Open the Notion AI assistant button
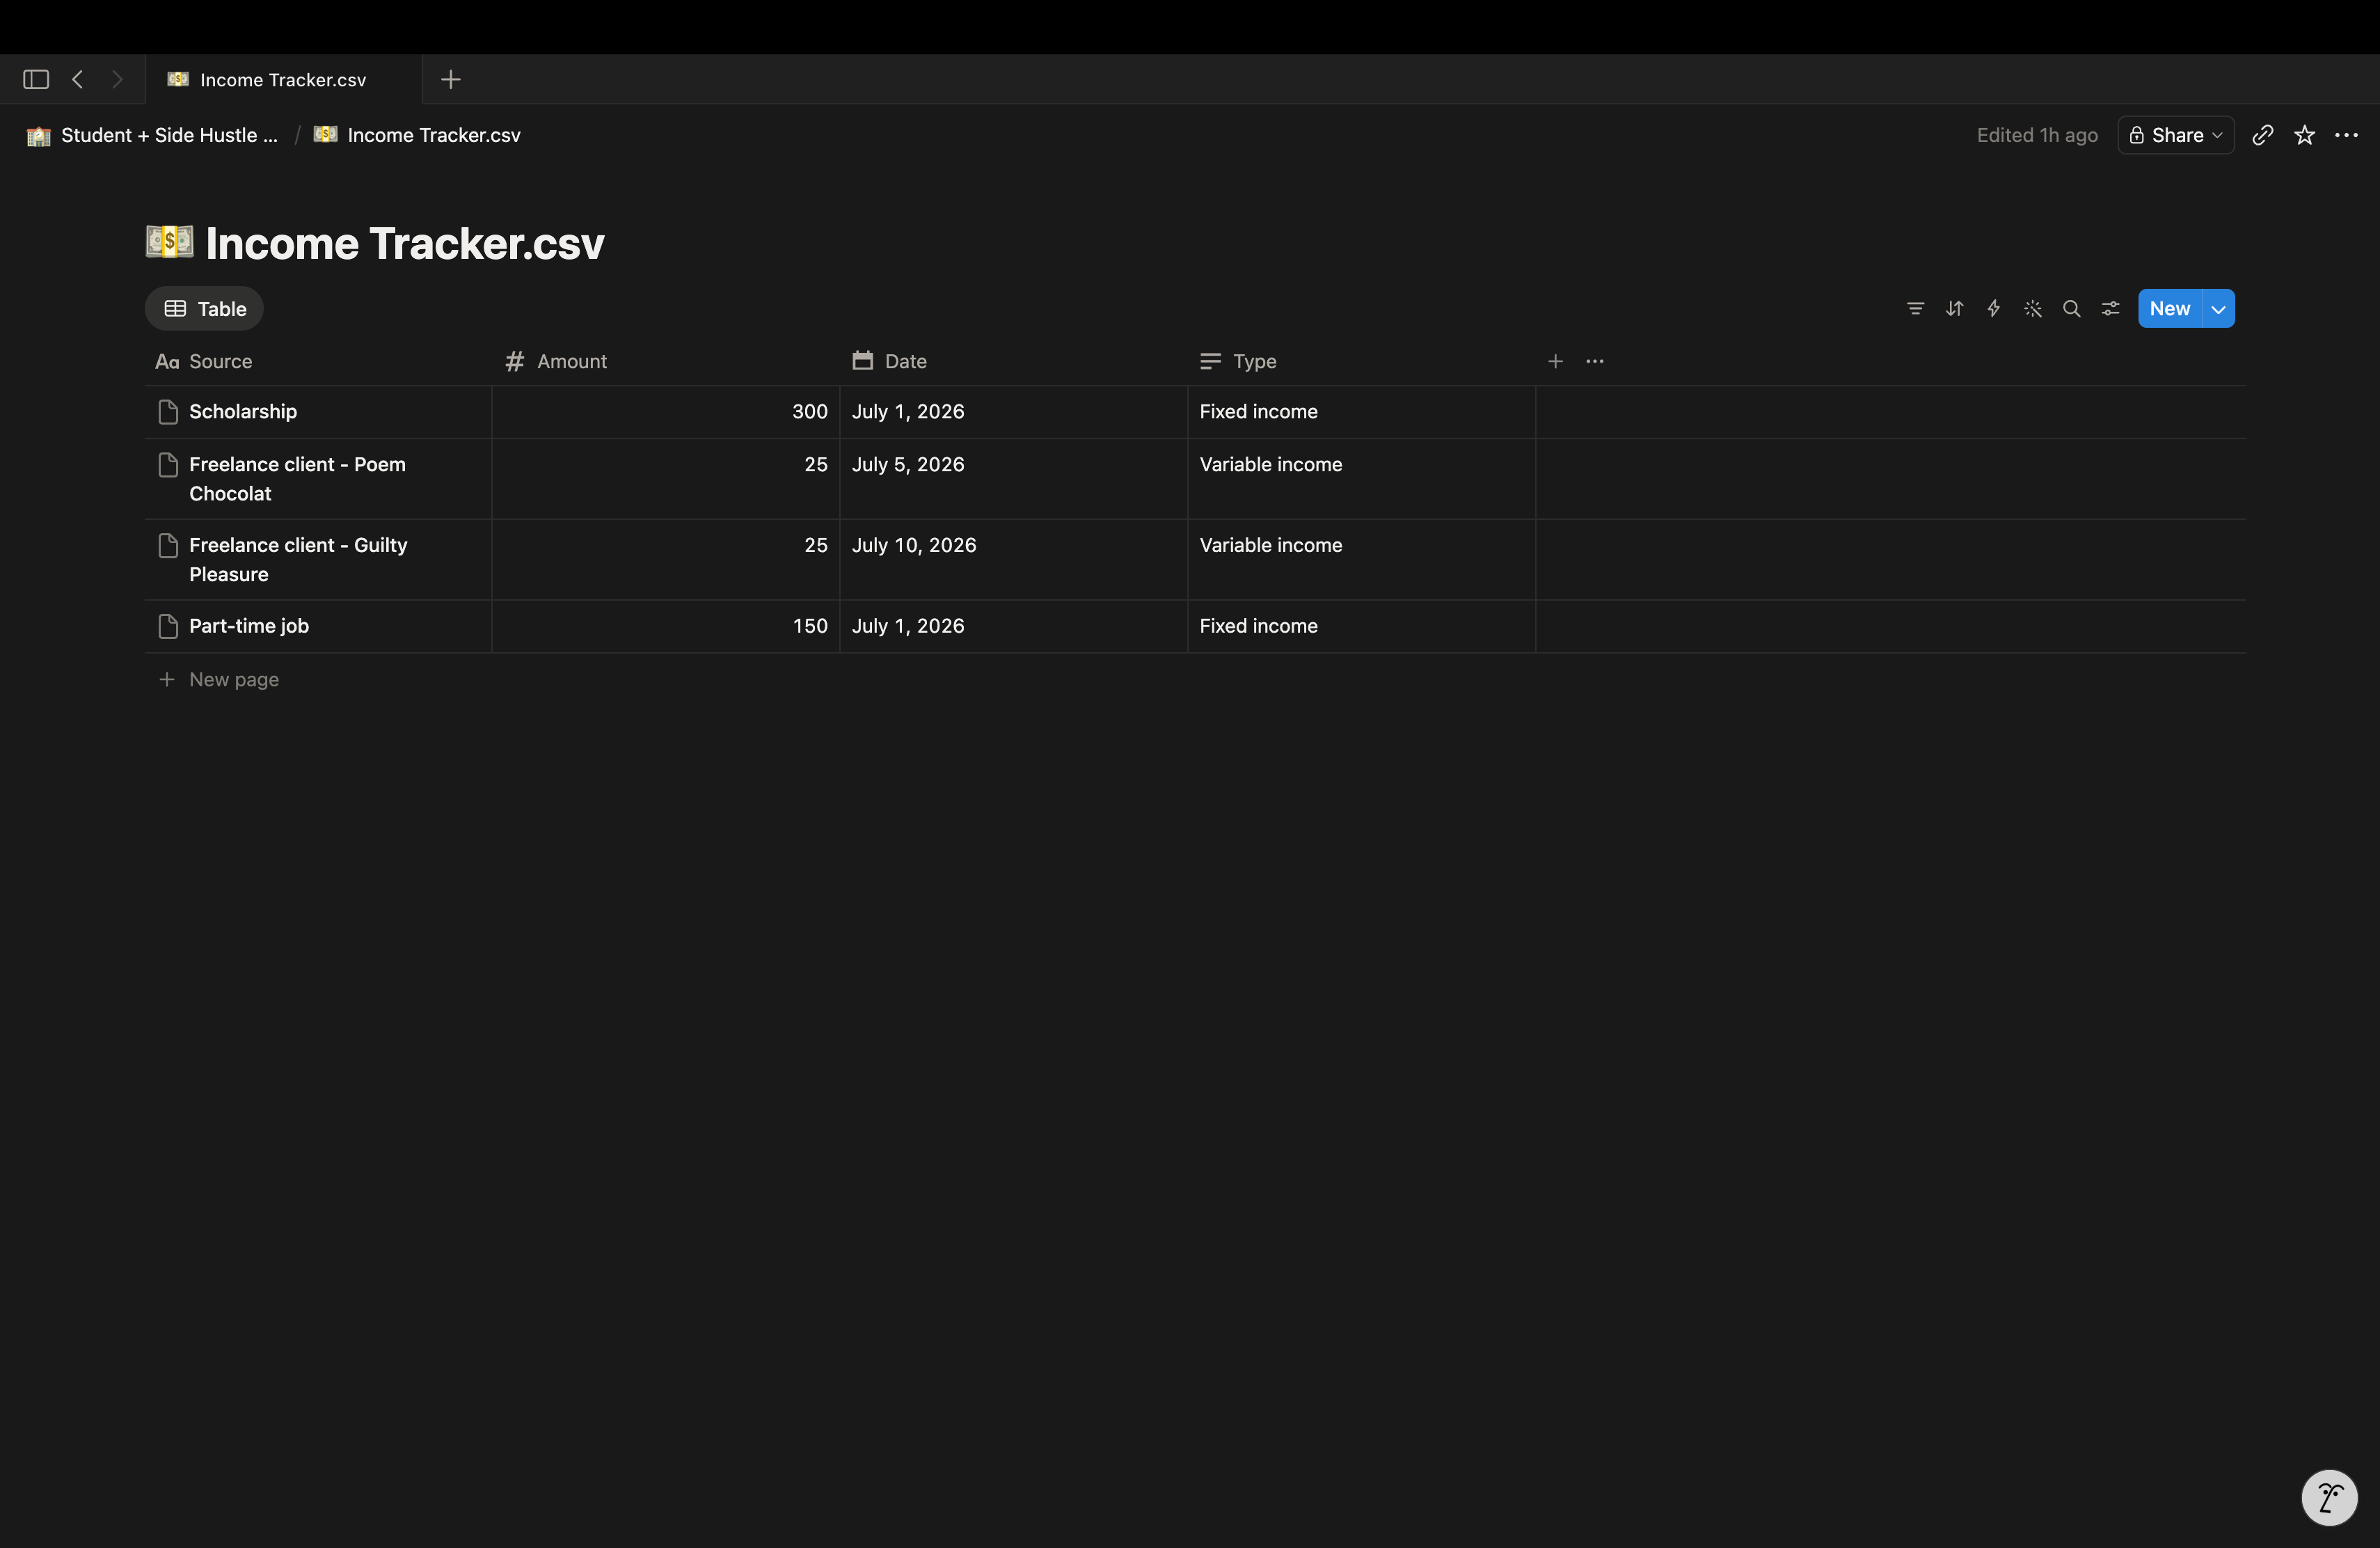This screenshot has width=2380, height=1548. tap(2329, 1497)
